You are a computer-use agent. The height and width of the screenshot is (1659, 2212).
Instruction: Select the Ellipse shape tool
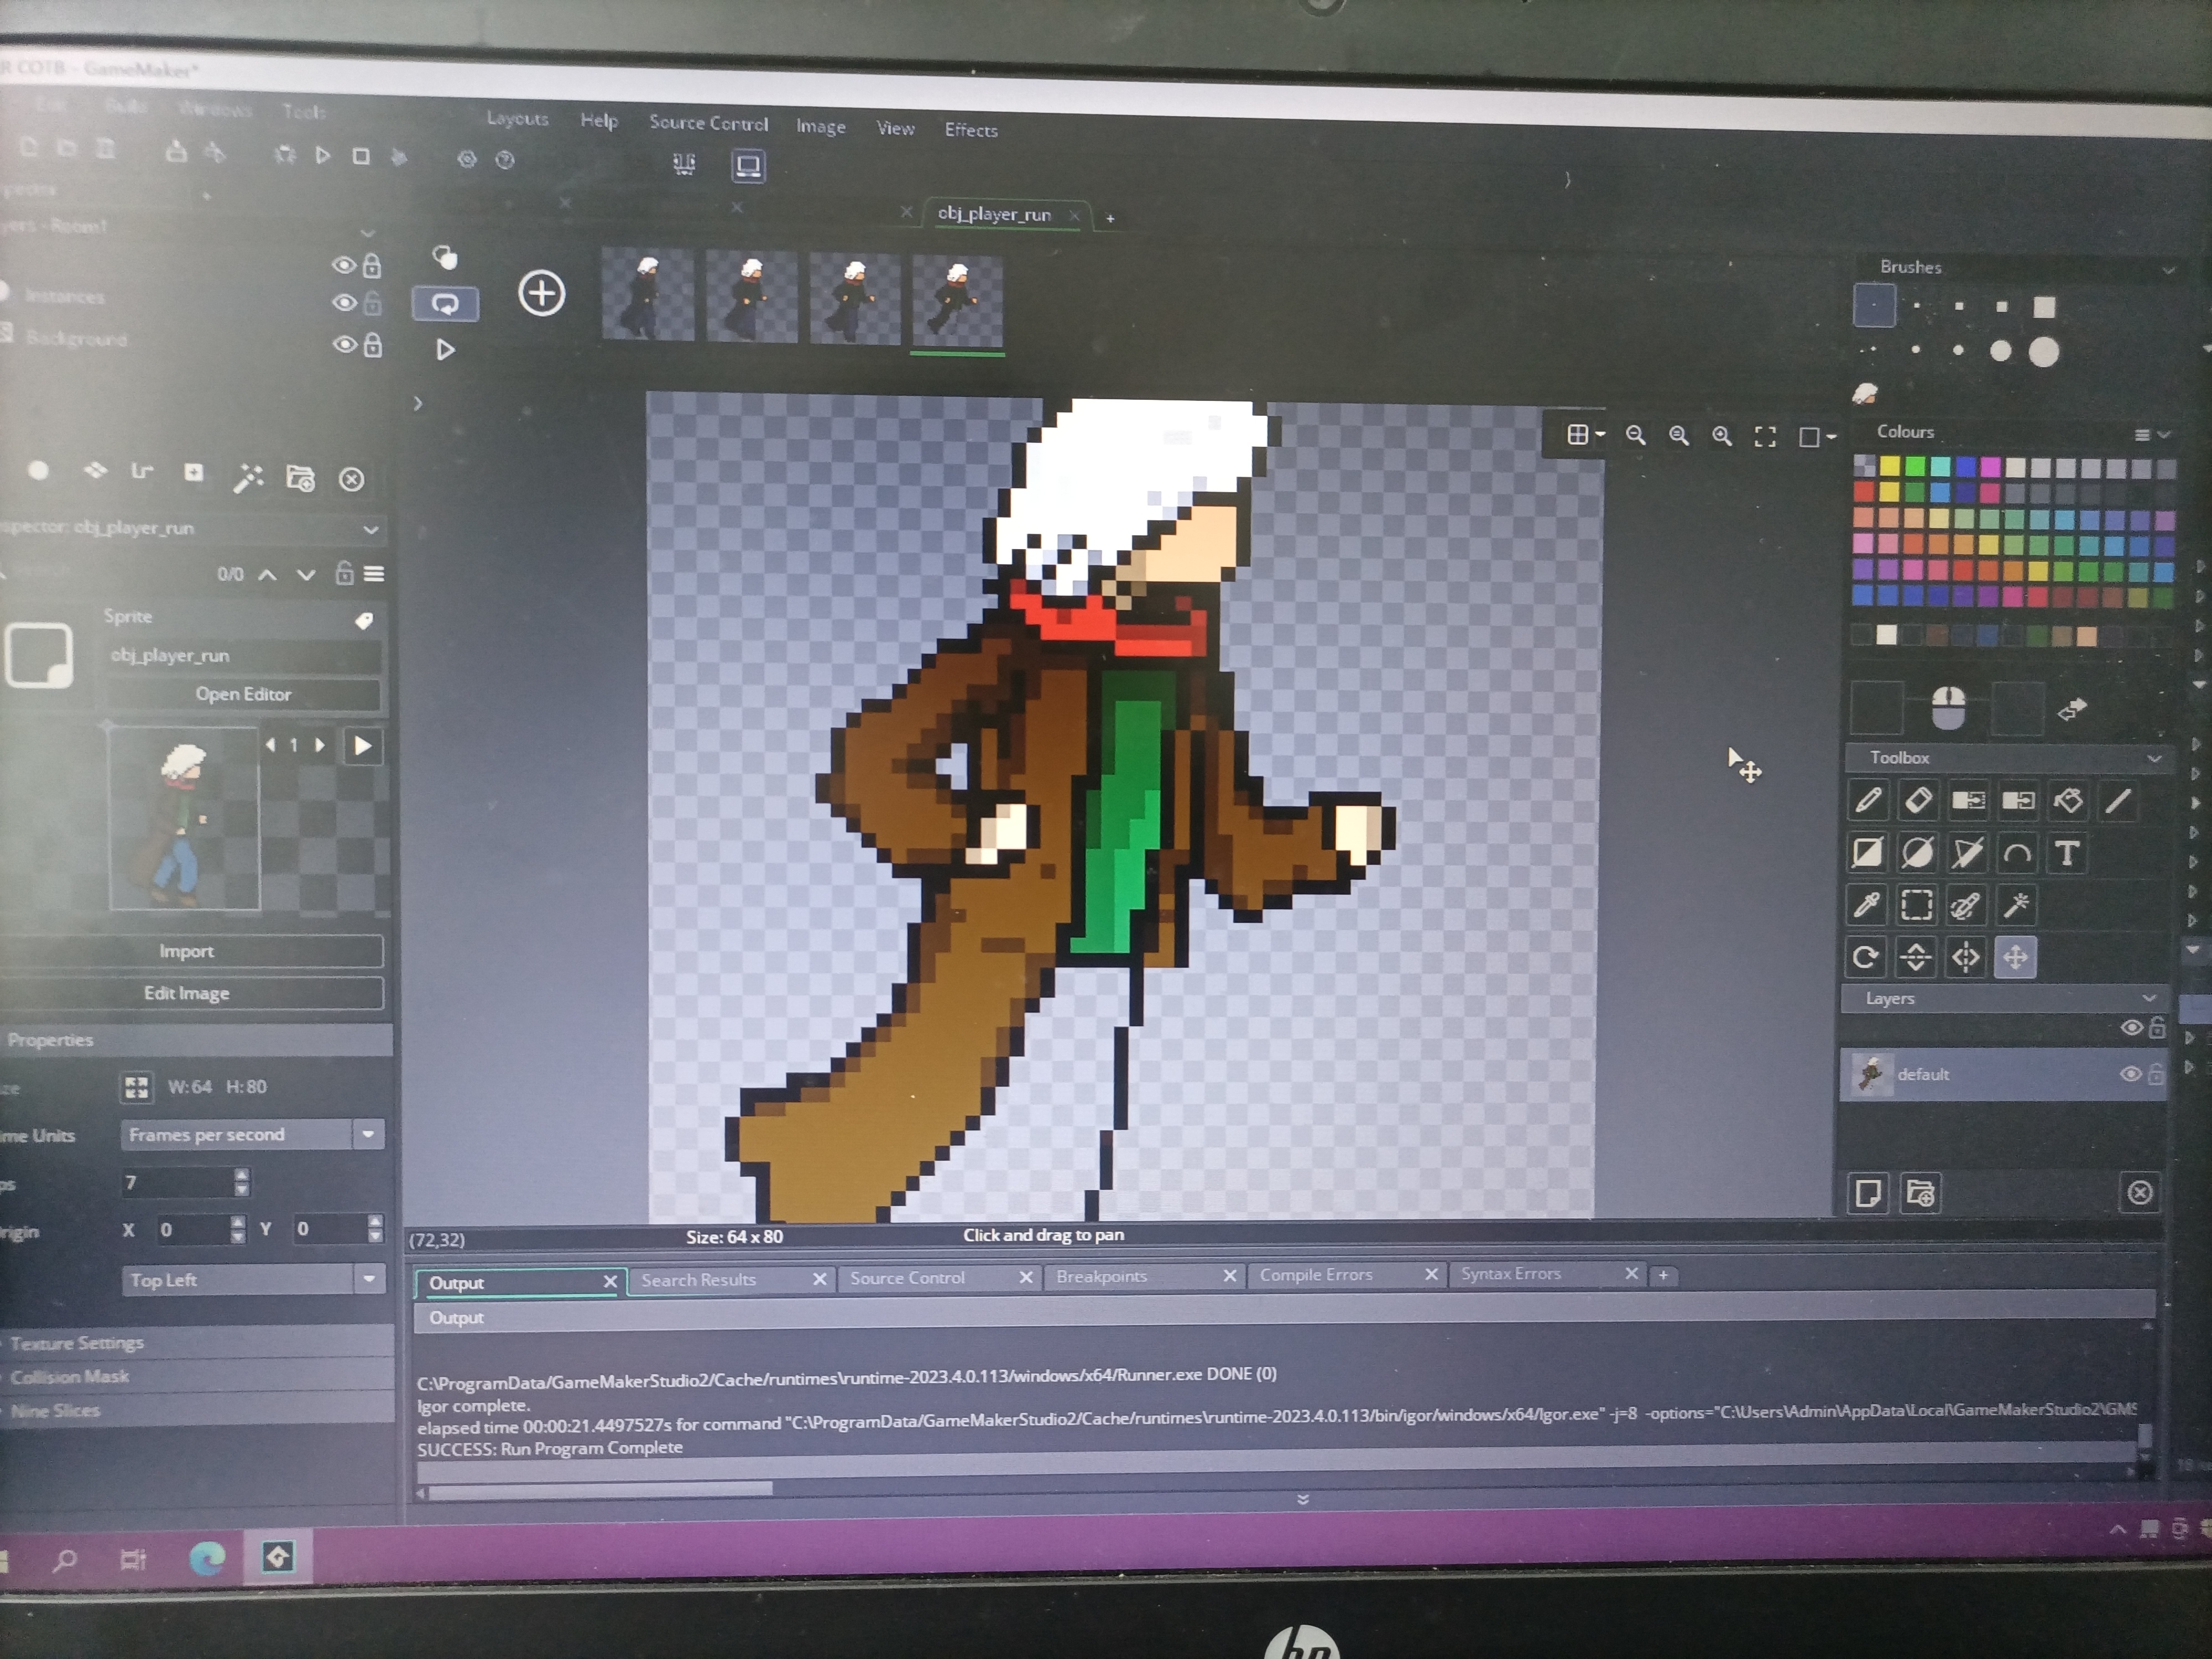click(1917, 853)
